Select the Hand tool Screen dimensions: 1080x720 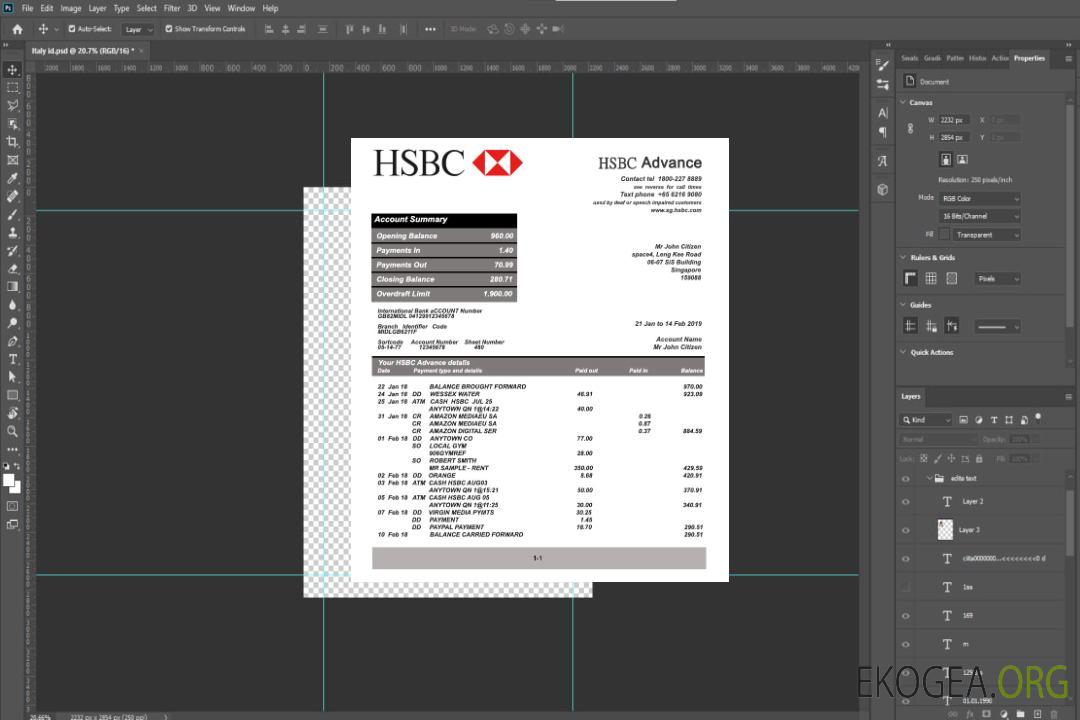click(12, 413)
